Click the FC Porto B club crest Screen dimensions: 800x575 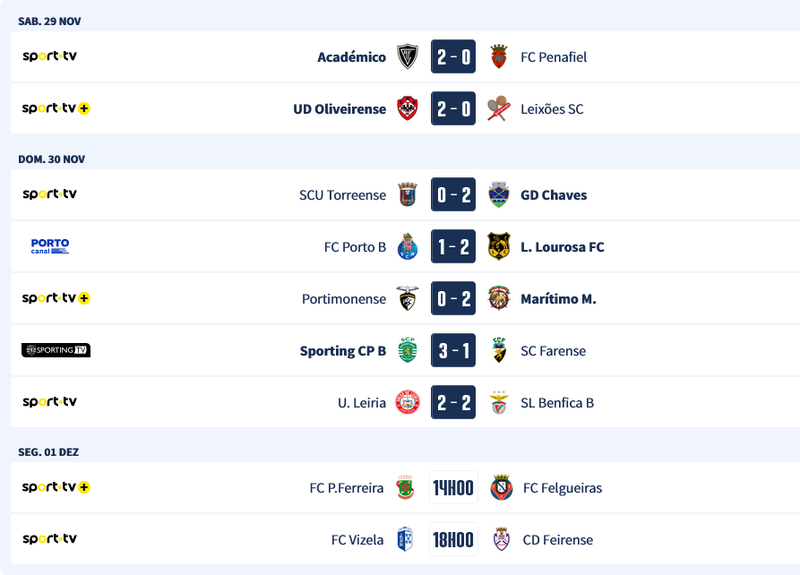click(407, 247)
